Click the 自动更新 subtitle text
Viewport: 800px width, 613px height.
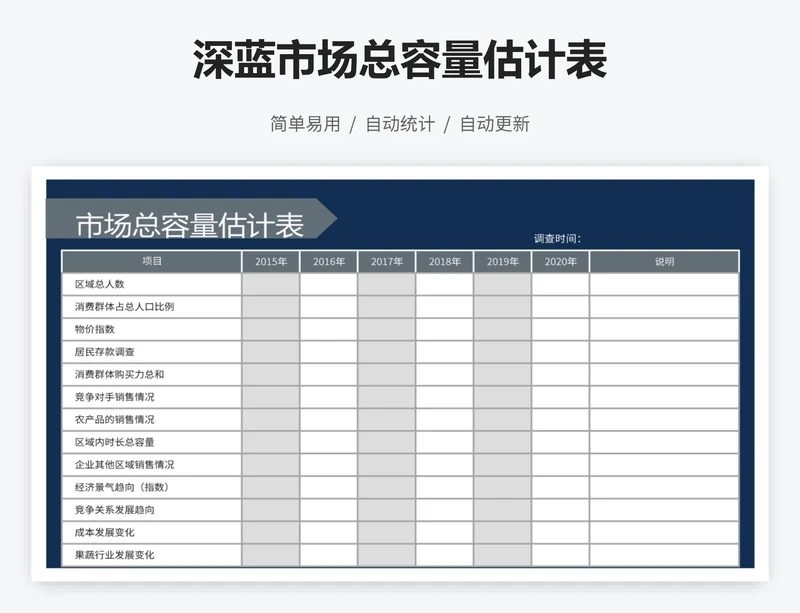point(495,124)
